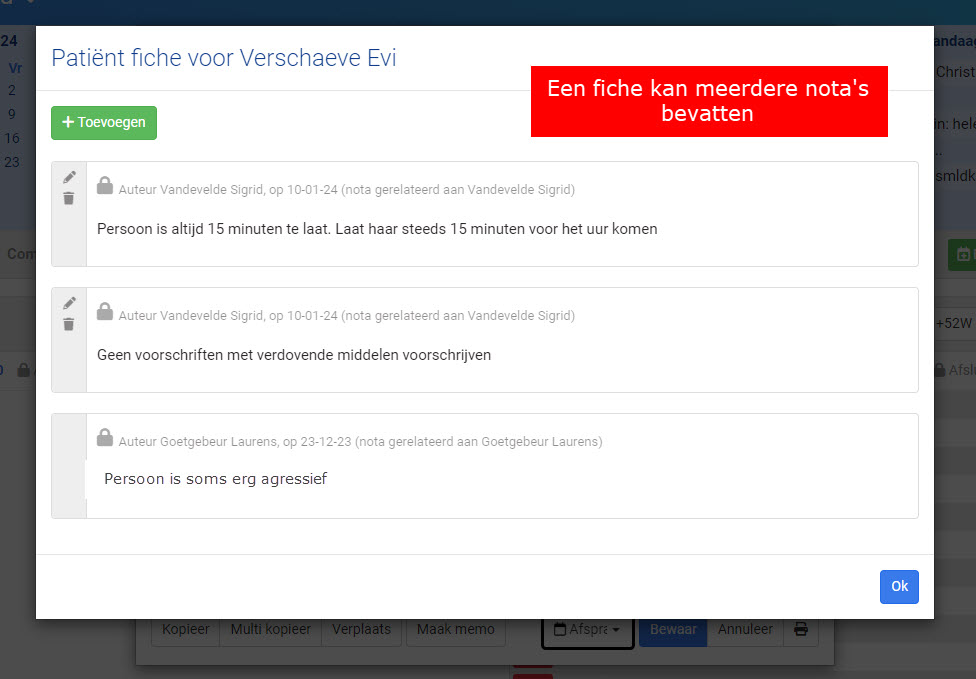Open the Afspraak dropdown

(587, 630)
